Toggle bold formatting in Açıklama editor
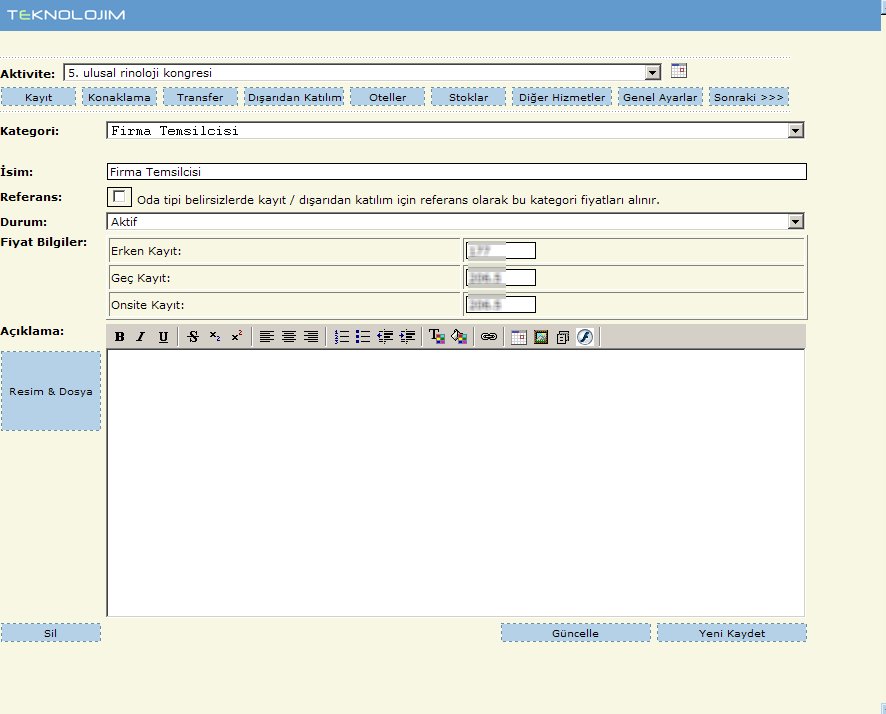This screenshot has width=886, height=714. [x=119, y=337]
